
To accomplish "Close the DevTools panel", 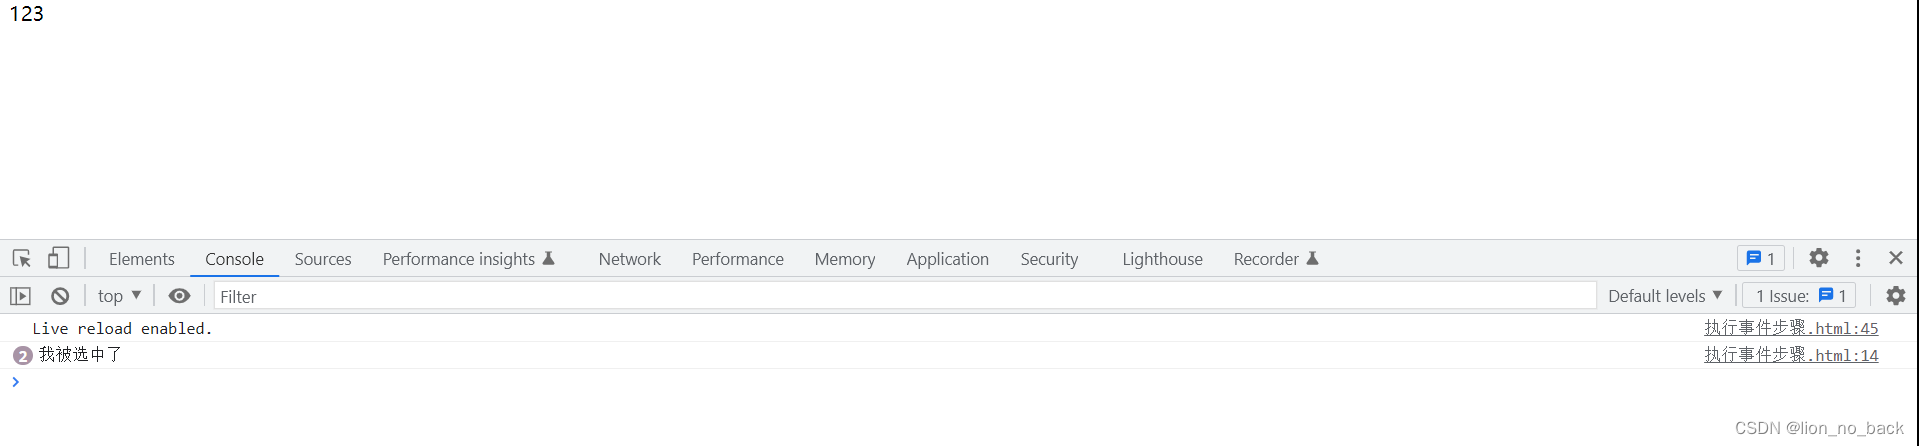I will [1896, 258].
